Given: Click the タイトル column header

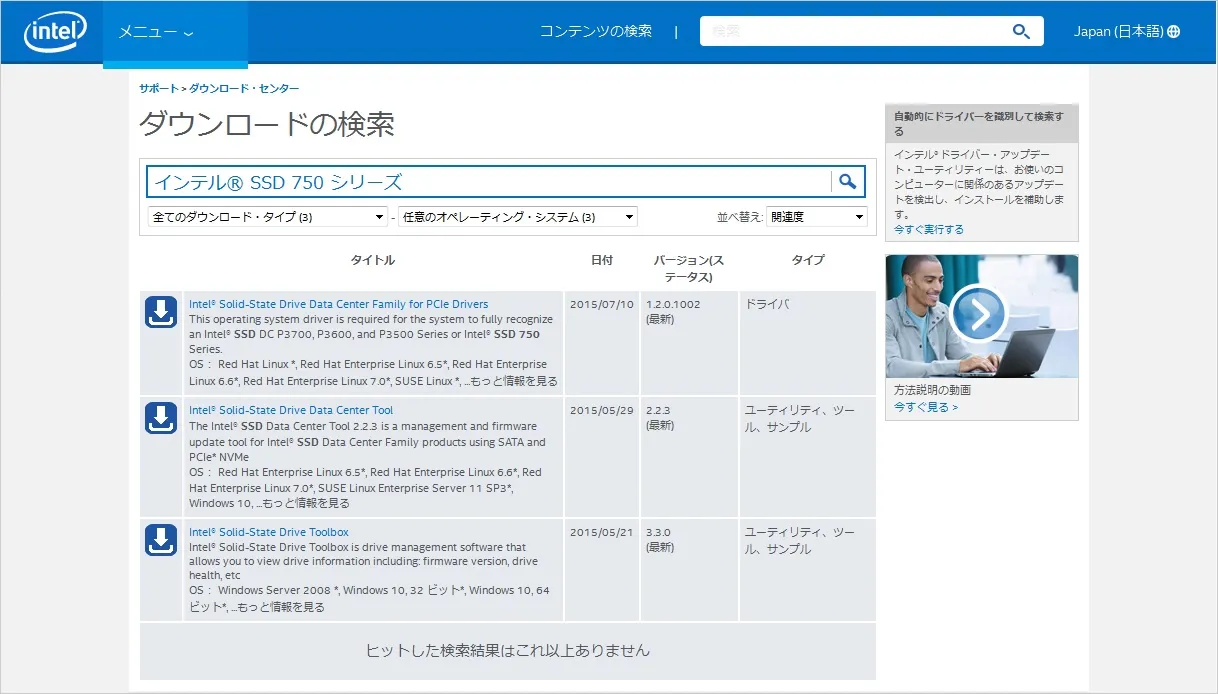Looking at the screenshot, I should click(x=372, y=260).
